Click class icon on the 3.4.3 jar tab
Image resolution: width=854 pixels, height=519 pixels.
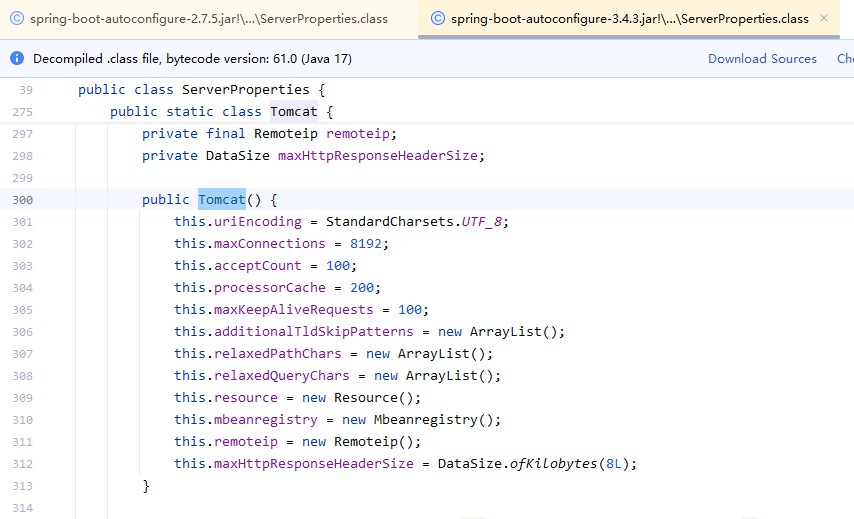coord(438,19)
